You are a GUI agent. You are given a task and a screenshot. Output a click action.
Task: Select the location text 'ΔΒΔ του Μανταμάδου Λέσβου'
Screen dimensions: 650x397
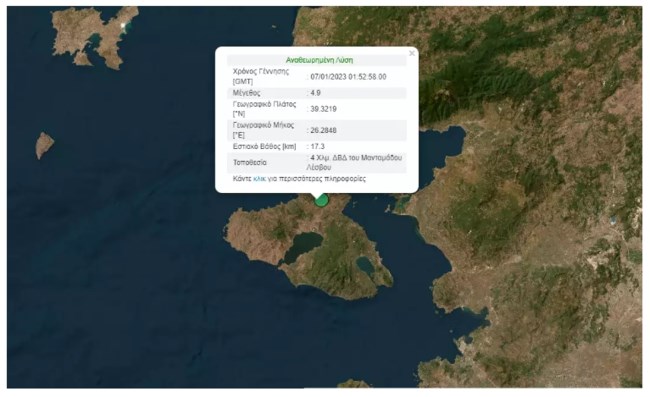pyautogui.click(x=354, y=162)
